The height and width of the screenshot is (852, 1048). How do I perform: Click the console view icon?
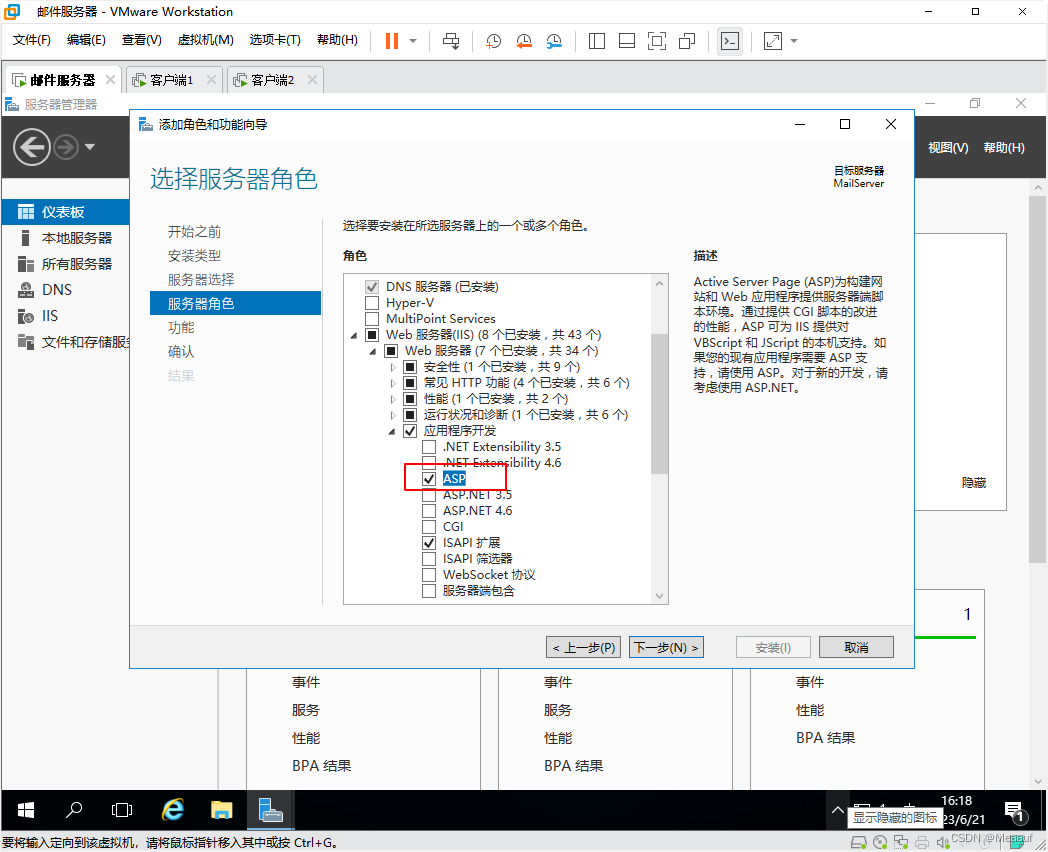coord(729,41)
